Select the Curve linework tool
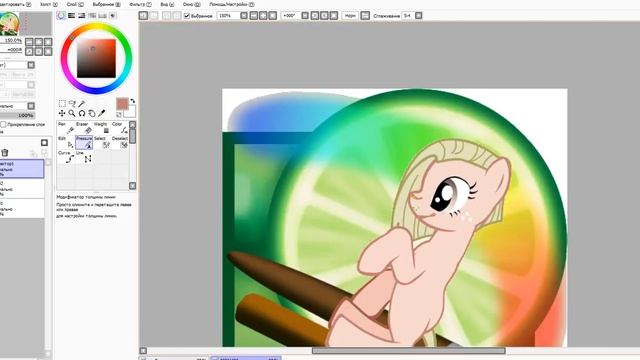The width and height of the screenshot is (640, 360). (65, 157)
